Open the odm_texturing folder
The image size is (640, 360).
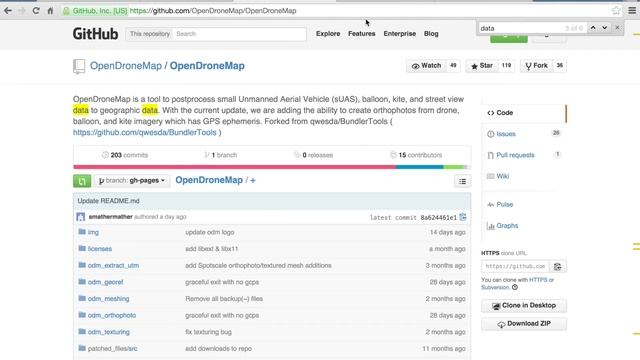(x=109, y=332)
